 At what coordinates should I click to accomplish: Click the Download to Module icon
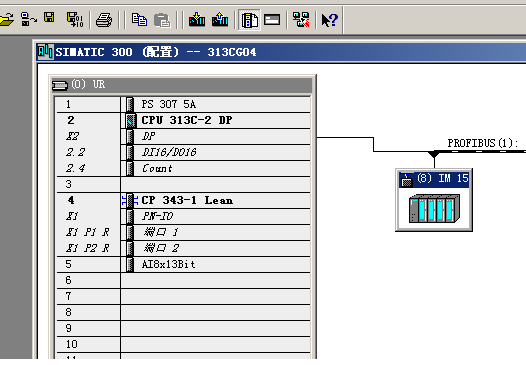point(197,20)
